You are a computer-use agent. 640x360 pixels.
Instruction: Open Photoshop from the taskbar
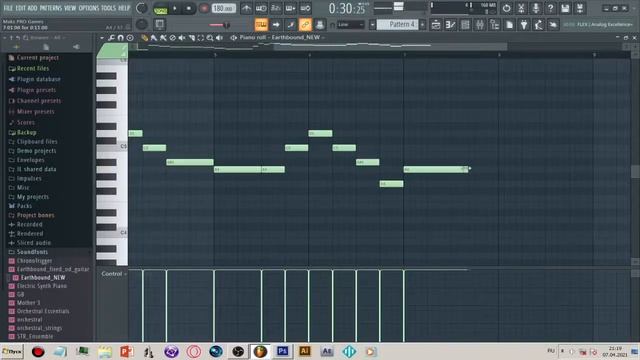coord(282,351)
